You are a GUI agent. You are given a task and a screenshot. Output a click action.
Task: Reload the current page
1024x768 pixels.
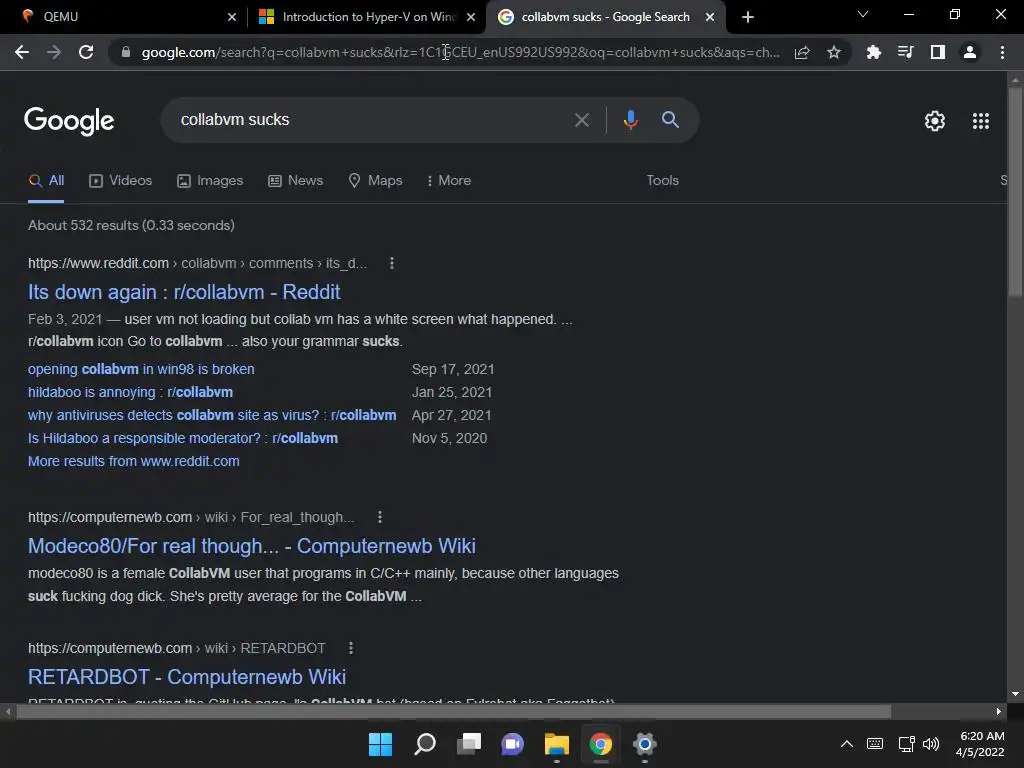[86, 52]
